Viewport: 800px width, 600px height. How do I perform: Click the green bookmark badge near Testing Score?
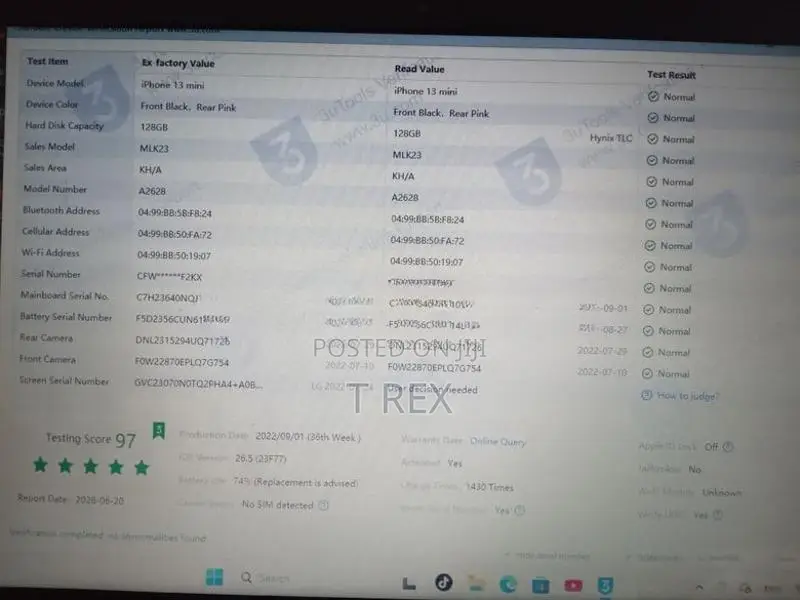(159, 430)
